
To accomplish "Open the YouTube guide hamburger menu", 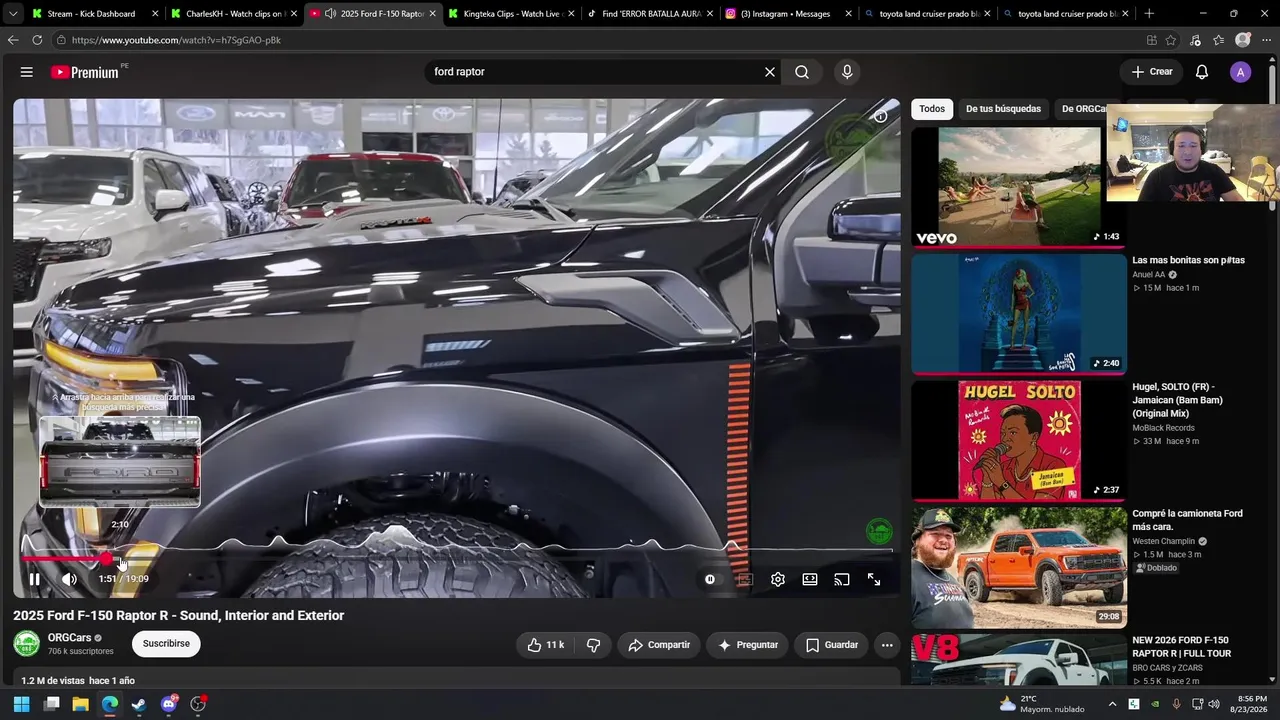I will point(27,72).
